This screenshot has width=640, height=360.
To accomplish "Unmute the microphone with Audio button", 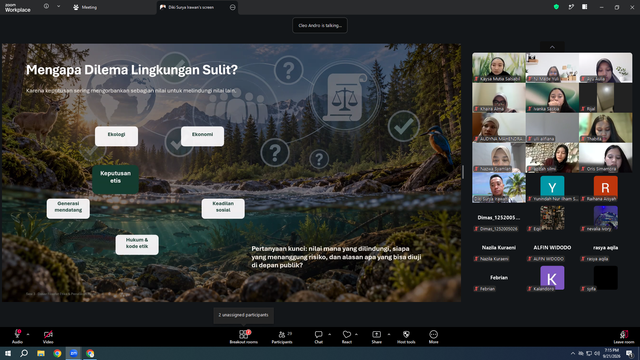I will (17, 337).
